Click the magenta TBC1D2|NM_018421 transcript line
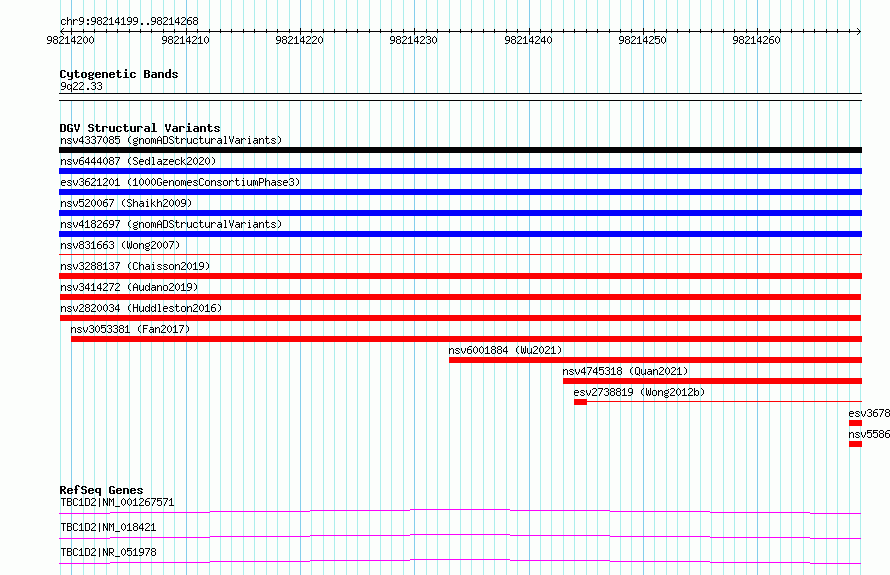Image resolution: width=890 pixels, height=575 pixels. tap(460, 536)
